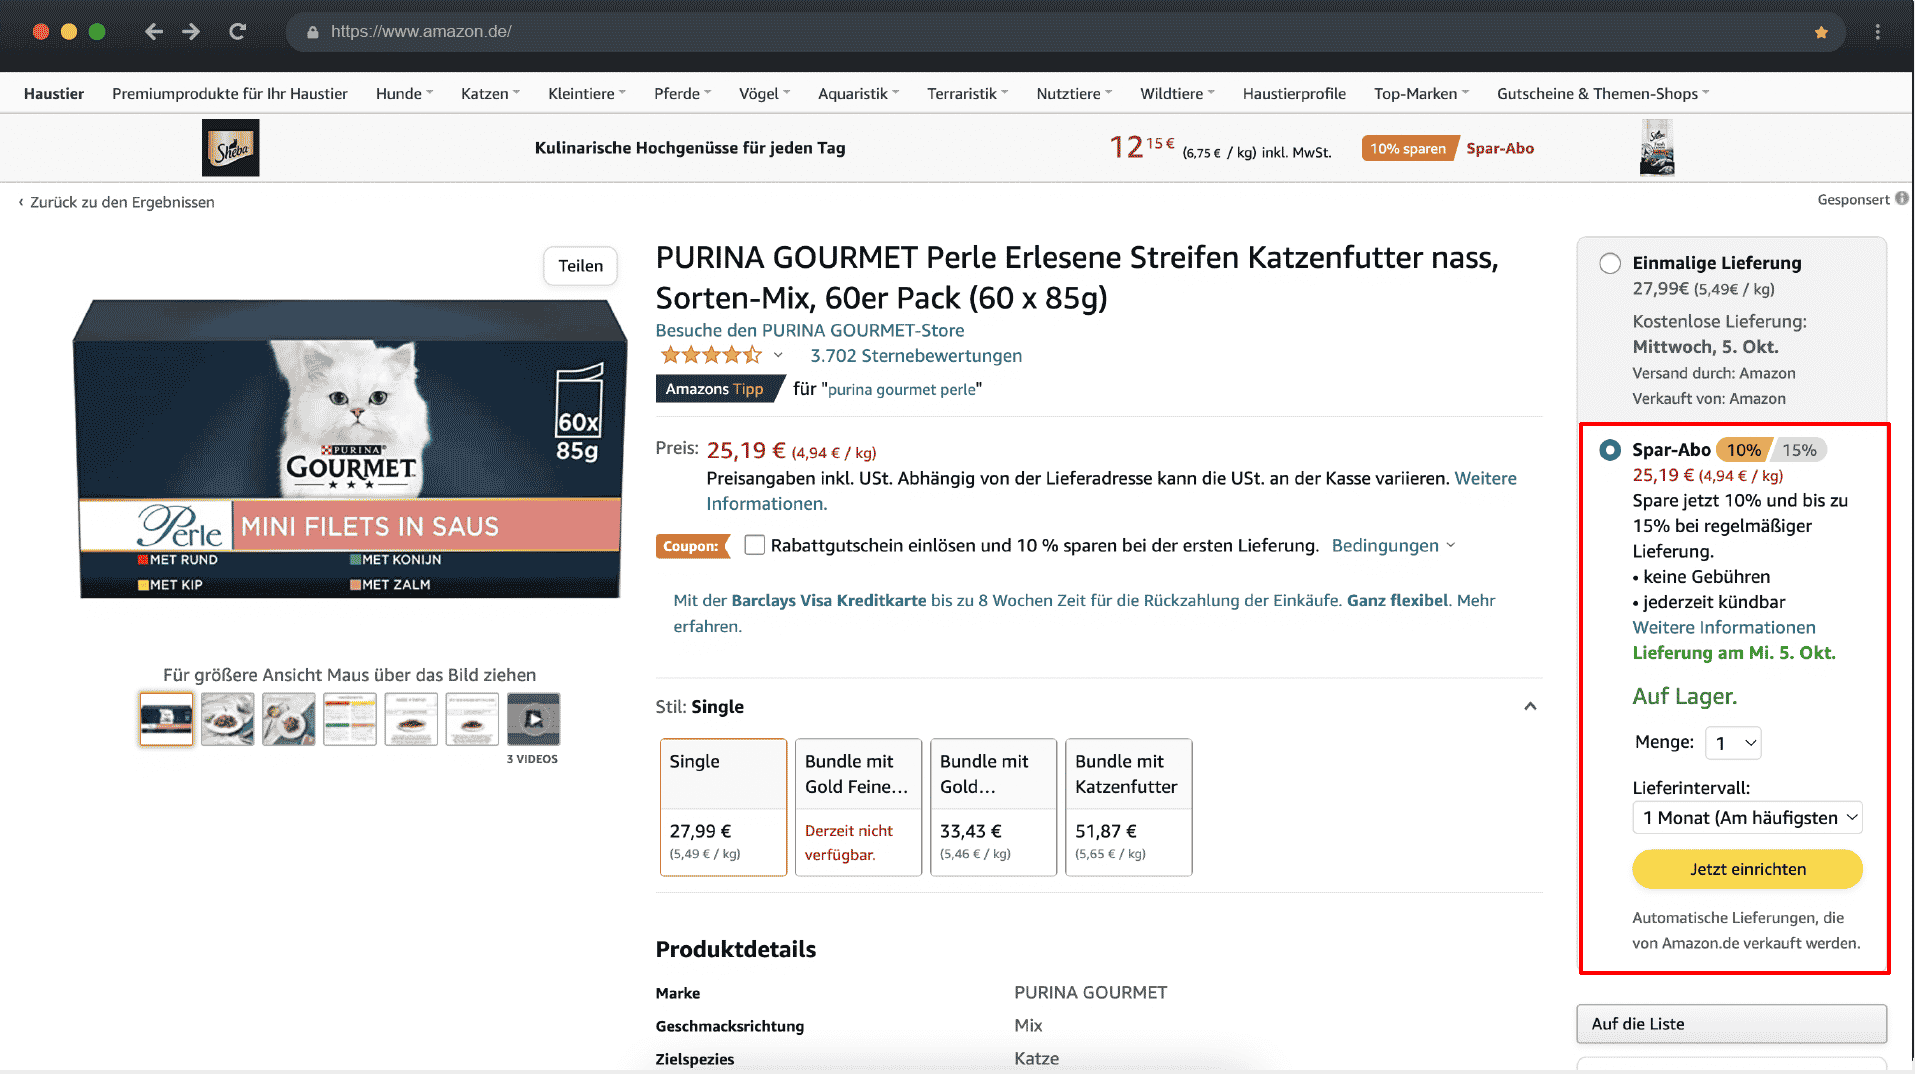Image resolution: width=1915 pixels, height=1074 pixels.
Task: Click Jetzt einrichten button
Action: (1747, 869)
